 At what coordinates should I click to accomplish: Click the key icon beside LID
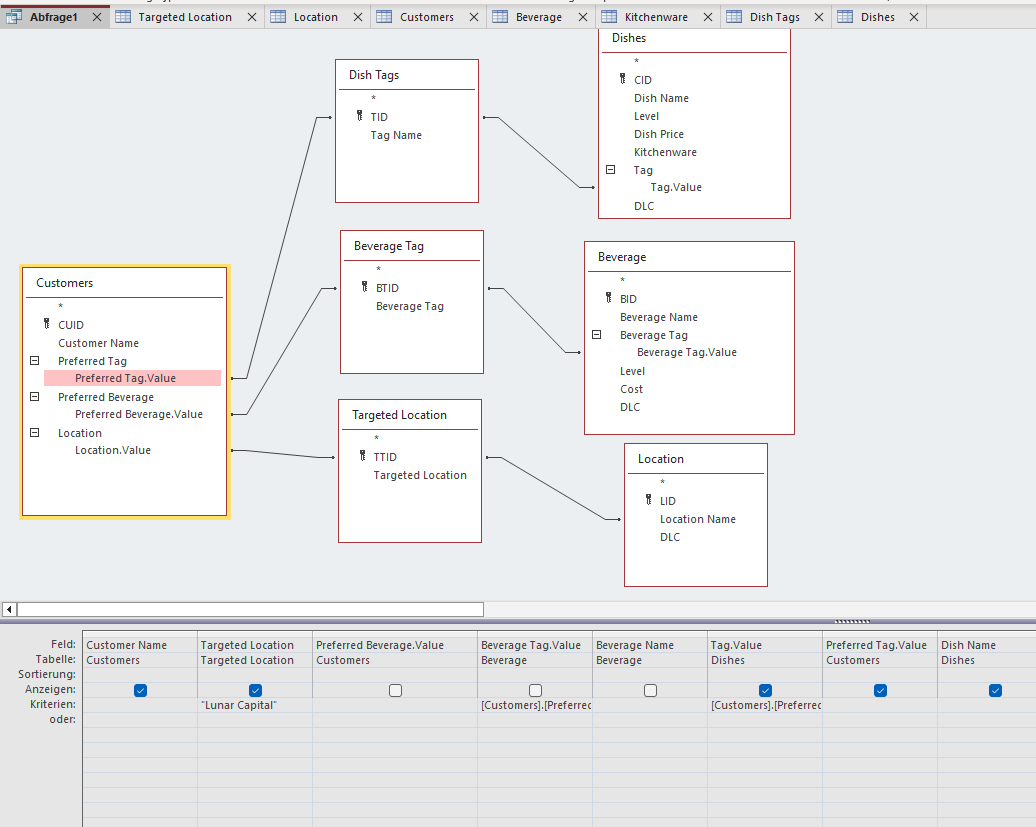click(x=648, y=500)
